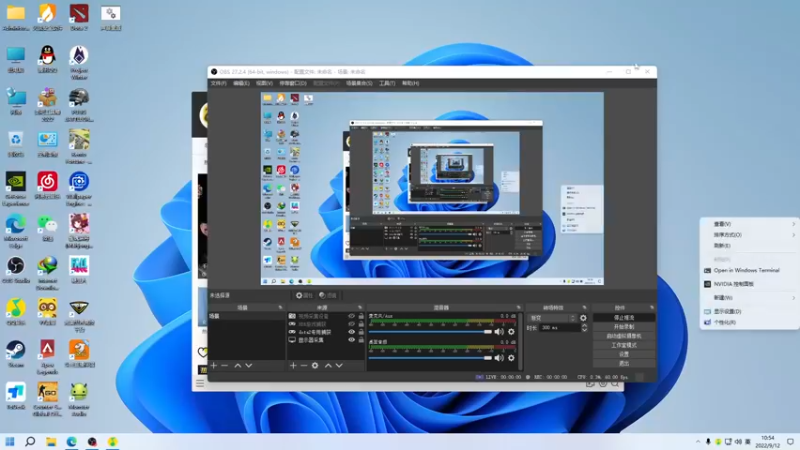Decrease the 时长 transition duration
Image resolution: width=800 pixels, height=450 pixels.
pos(584,330)
